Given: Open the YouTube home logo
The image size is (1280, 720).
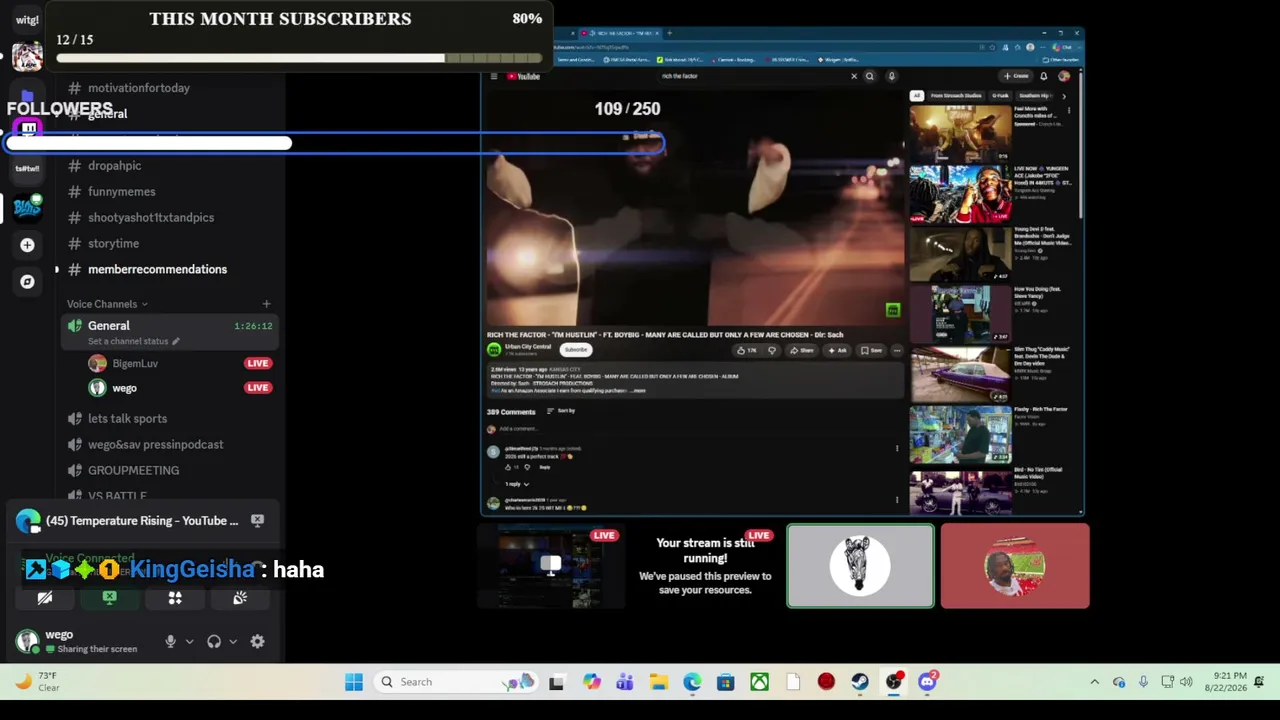Looking at the screenshot, I should tap(523, 76).
